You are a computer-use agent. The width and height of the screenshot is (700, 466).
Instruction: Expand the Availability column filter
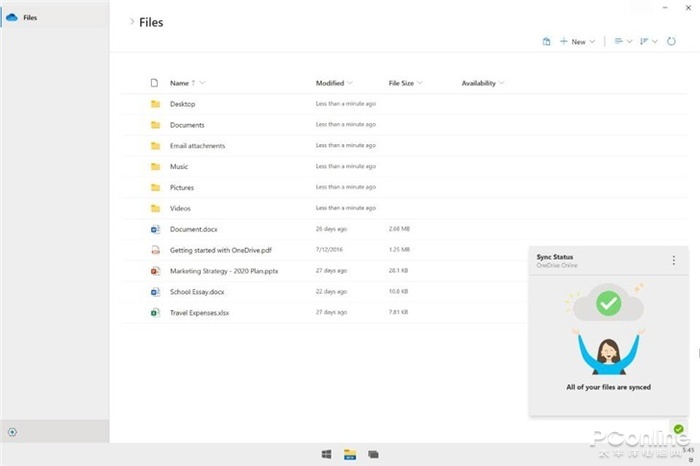pyautogui.click(x=501, y=83)
